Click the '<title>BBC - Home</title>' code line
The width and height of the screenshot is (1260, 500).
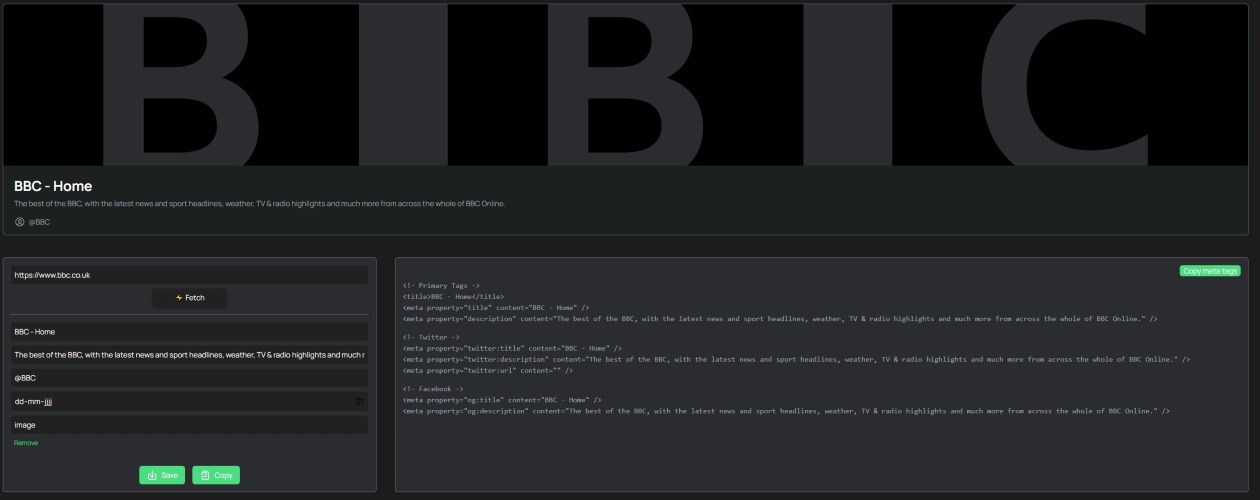coord(453,297)
